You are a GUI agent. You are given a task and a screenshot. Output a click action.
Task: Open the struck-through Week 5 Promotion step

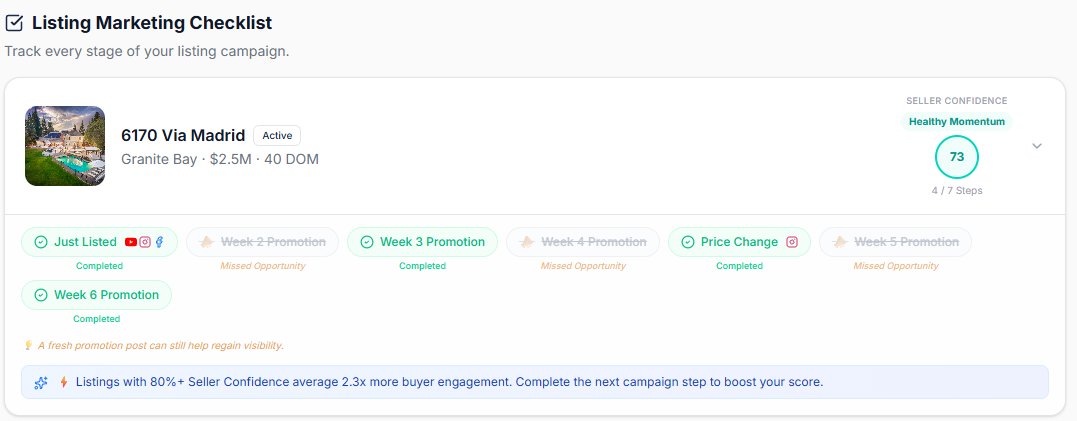(895, 242)
